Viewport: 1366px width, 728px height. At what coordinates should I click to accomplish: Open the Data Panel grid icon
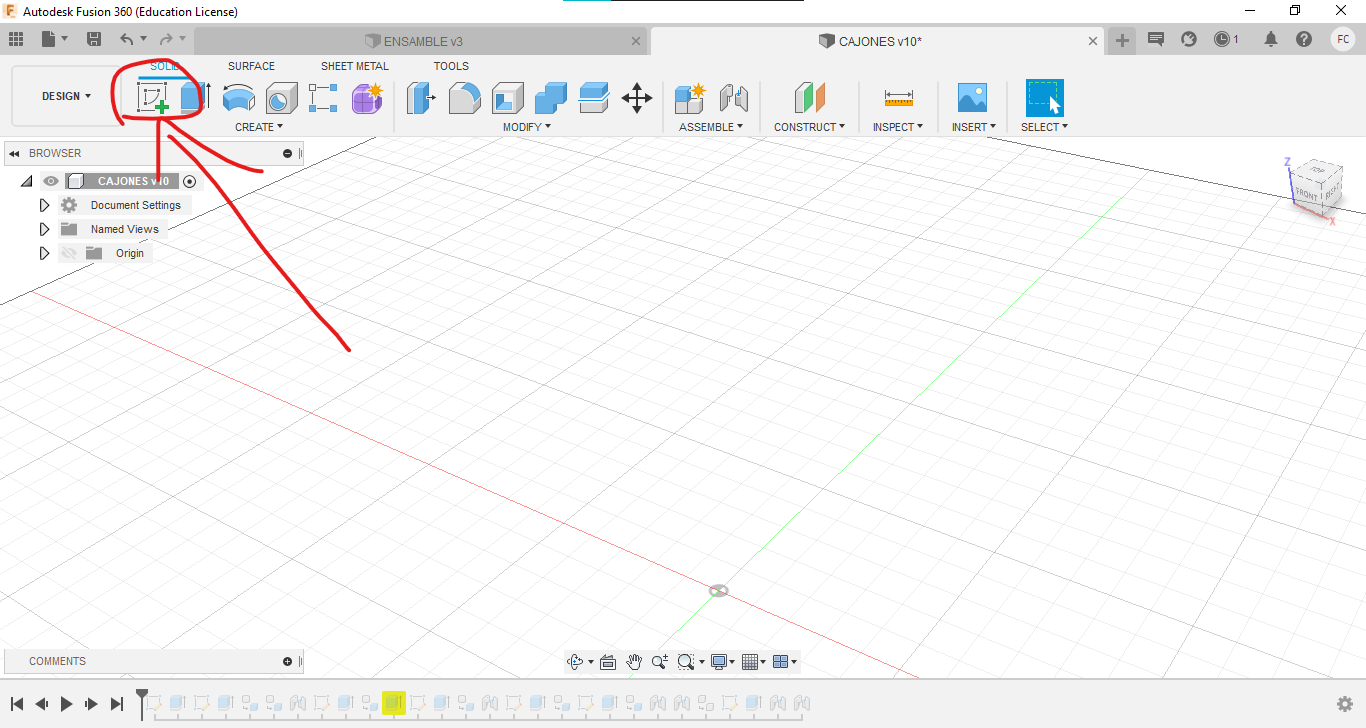pos(16,39)
